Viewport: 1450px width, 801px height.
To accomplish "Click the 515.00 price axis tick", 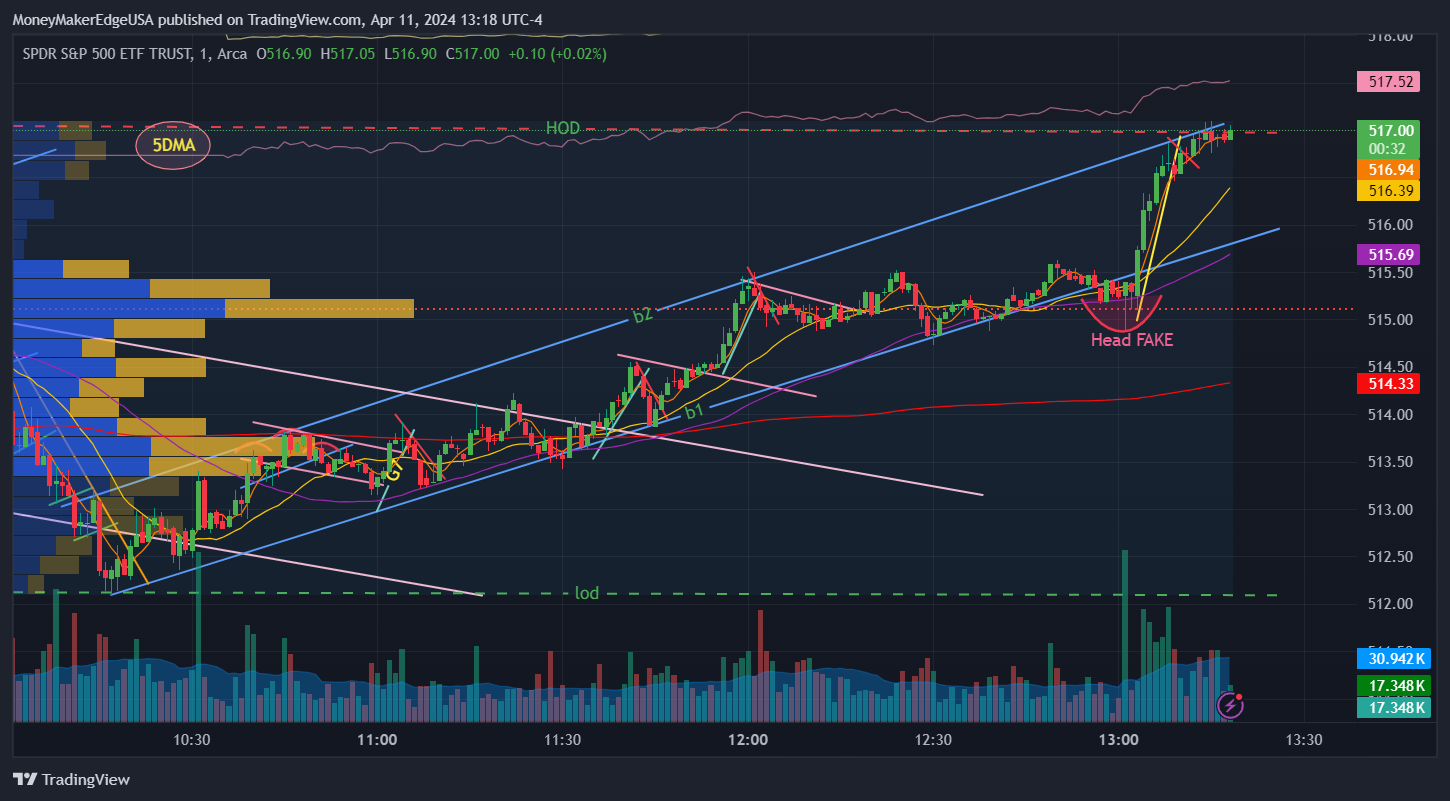I will tap(1389, 320).
